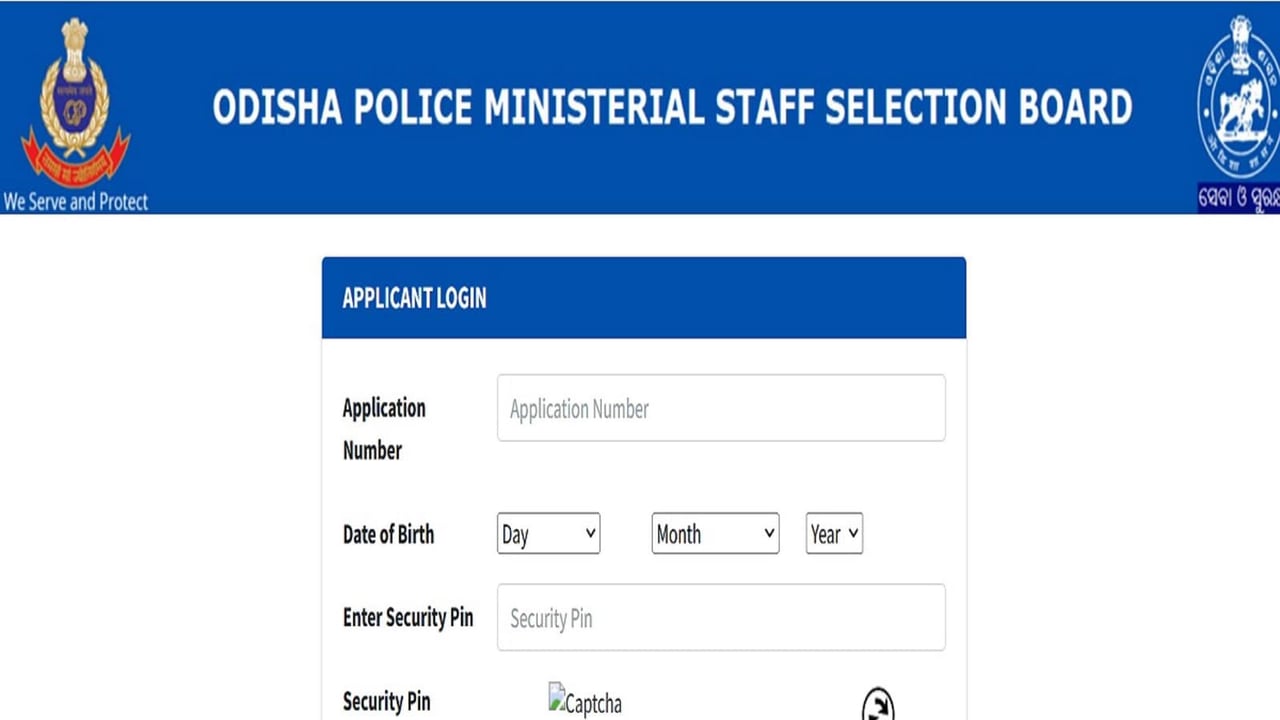The width and height of the screenshot is (1280, 720).
Task: Click the chevron arrow of the Day selector
Action: click(x=589, y=534)
